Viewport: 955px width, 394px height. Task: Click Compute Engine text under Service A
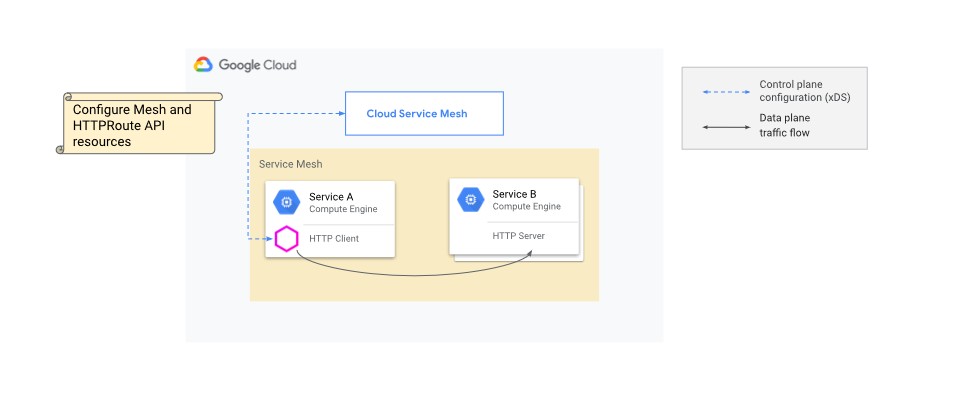(x=343, y=209)
